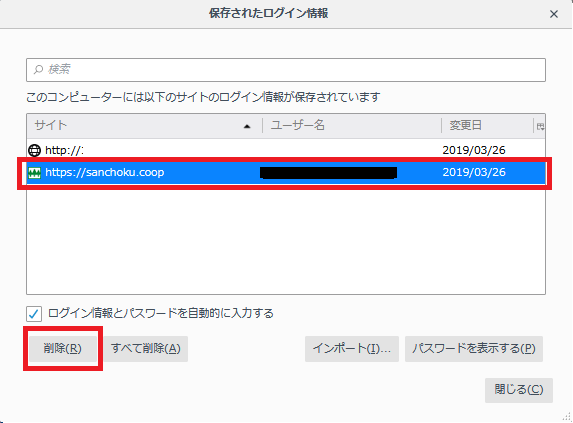Click the 2019/03/26 date in http:// row
The image size is (573, 423).
tap(474, 150)
